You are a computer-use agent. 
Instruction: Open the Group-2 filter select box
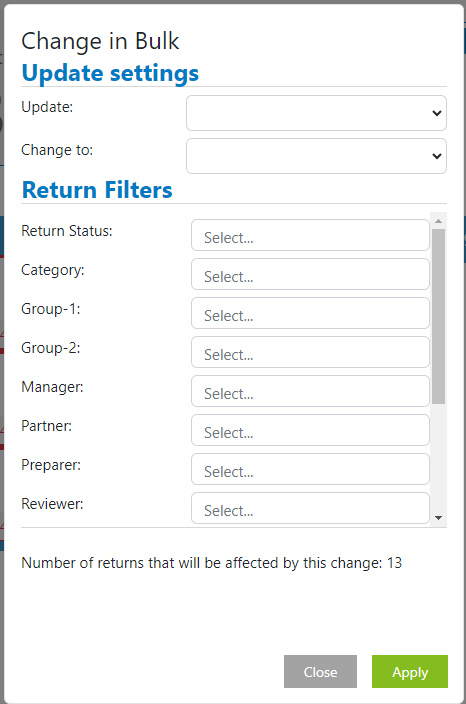point(310,352)
